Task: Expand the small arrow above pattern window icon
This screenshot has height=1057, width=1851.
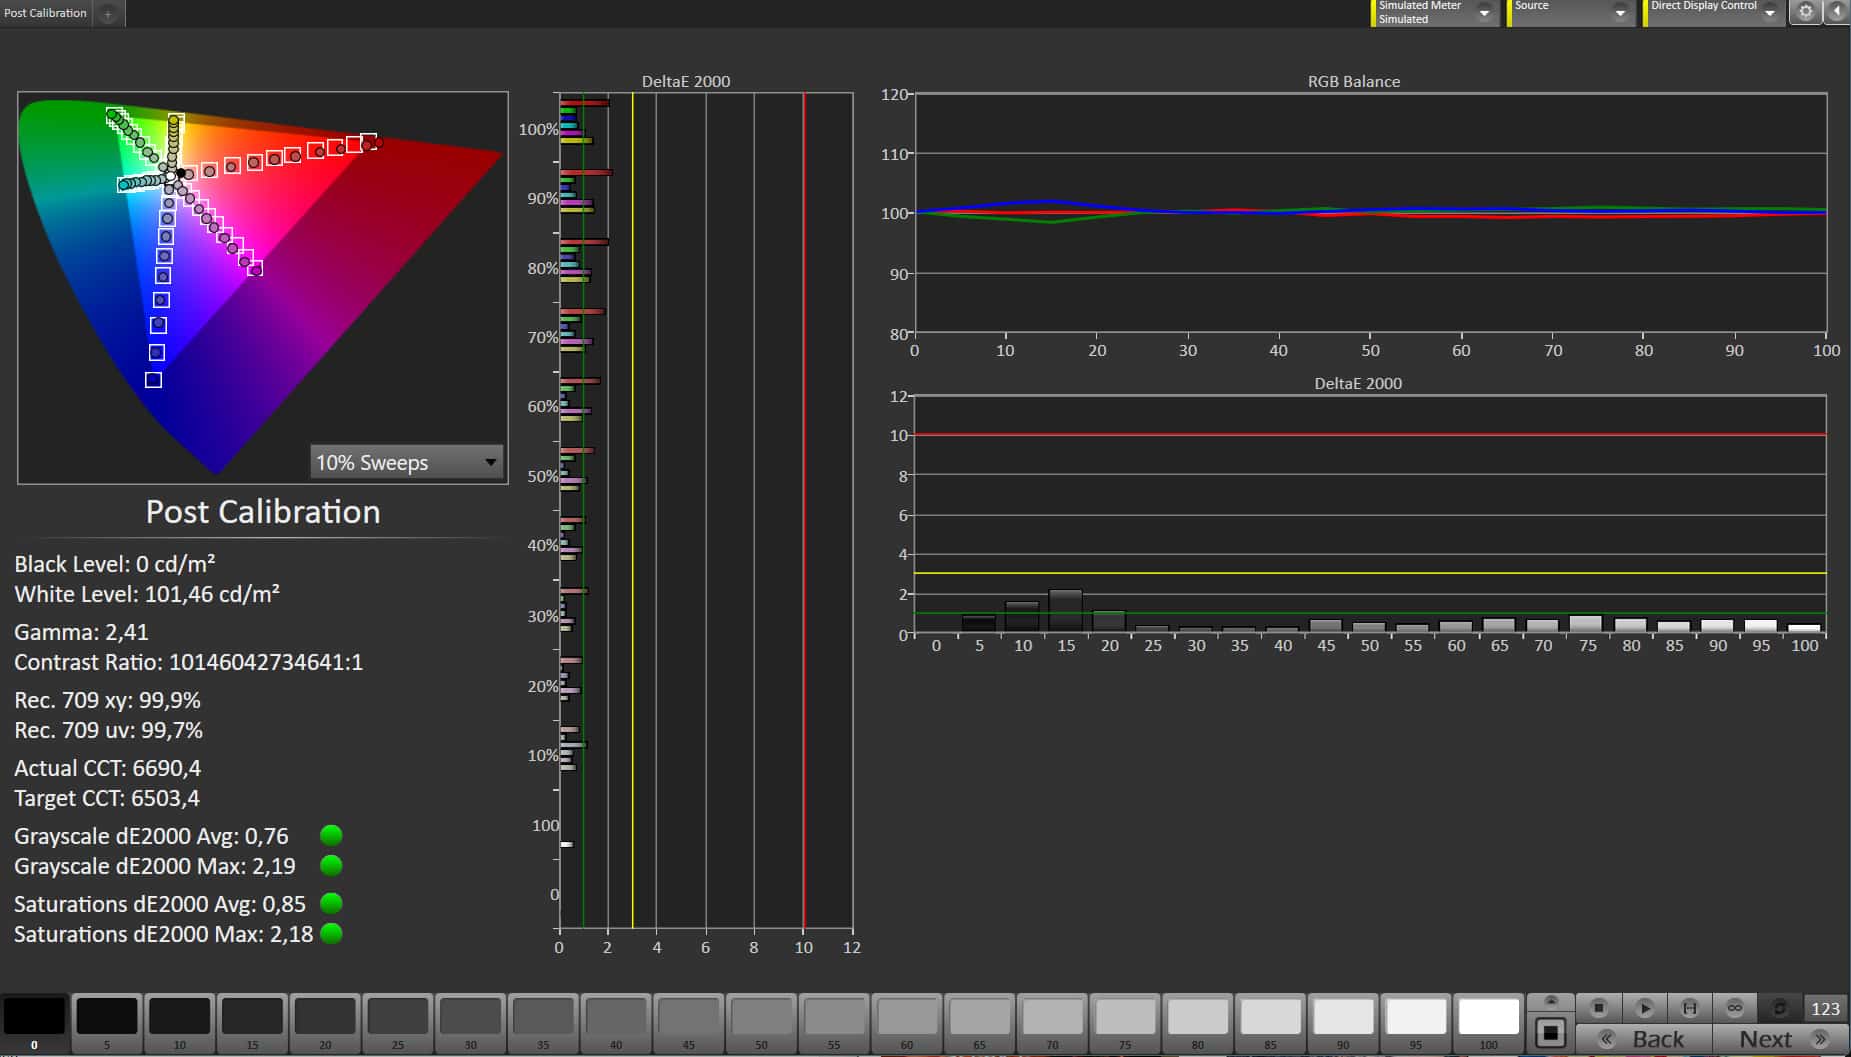Action: [x=1551, y=1001]
